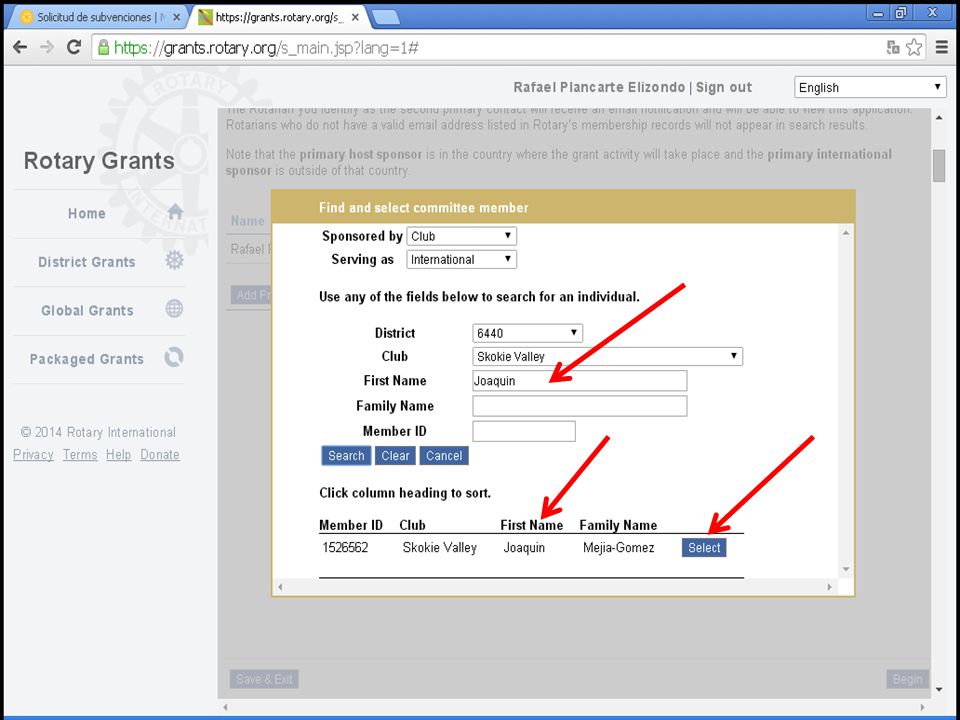Open a new browser tab
Viewport: 960px width, 720px height.
point(386,18)
